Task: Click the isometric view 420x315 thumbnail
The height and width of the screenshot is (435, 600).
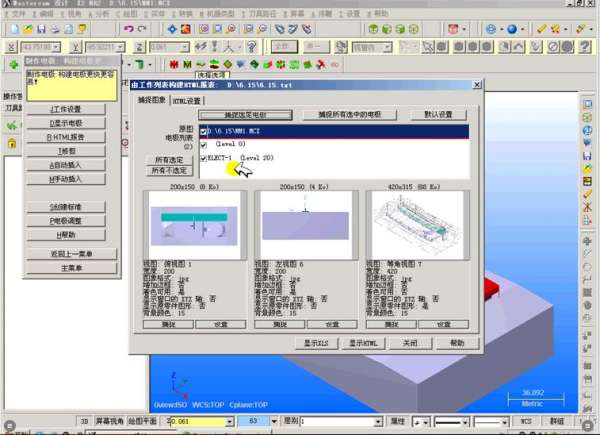Action: pyautogui.click(x=417, y=225)
